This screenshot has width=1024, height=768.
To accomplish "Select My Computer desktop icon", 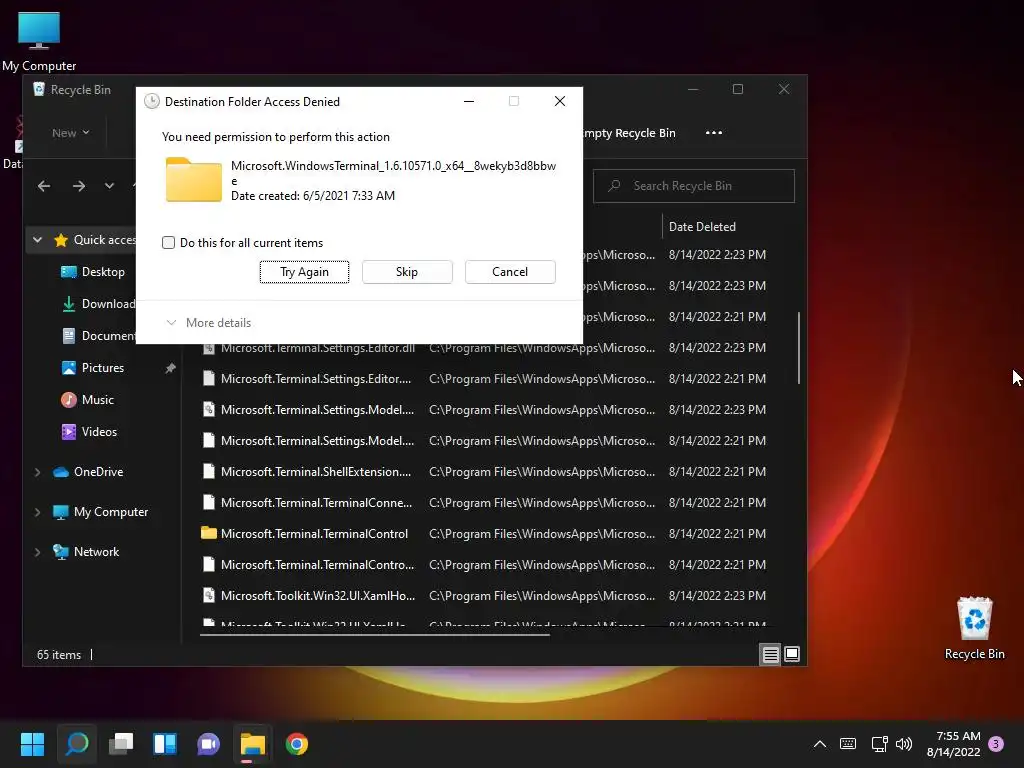I will point(39,41).
